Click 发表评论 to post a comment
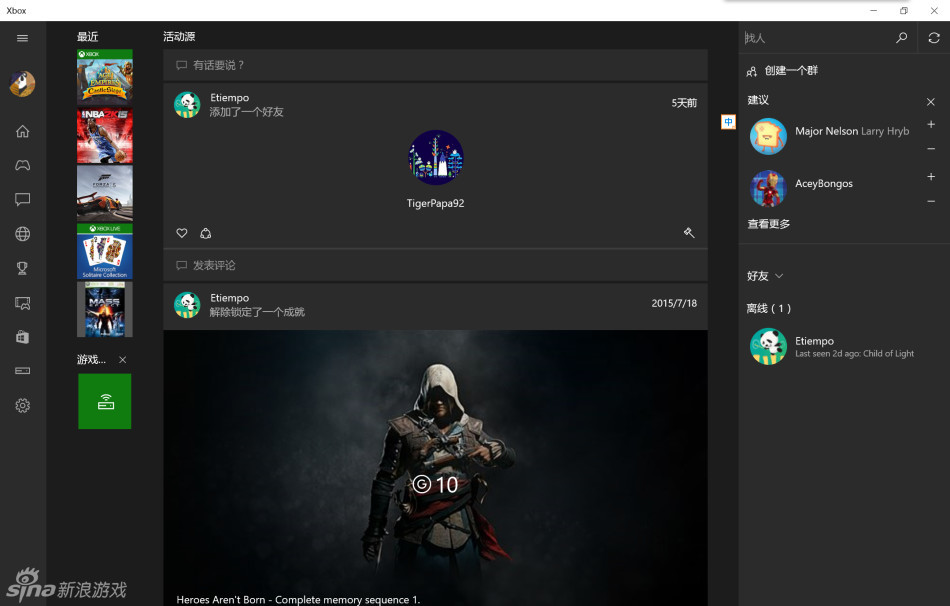Viewport: 950px width, 606px height. [x=214, y=266]
